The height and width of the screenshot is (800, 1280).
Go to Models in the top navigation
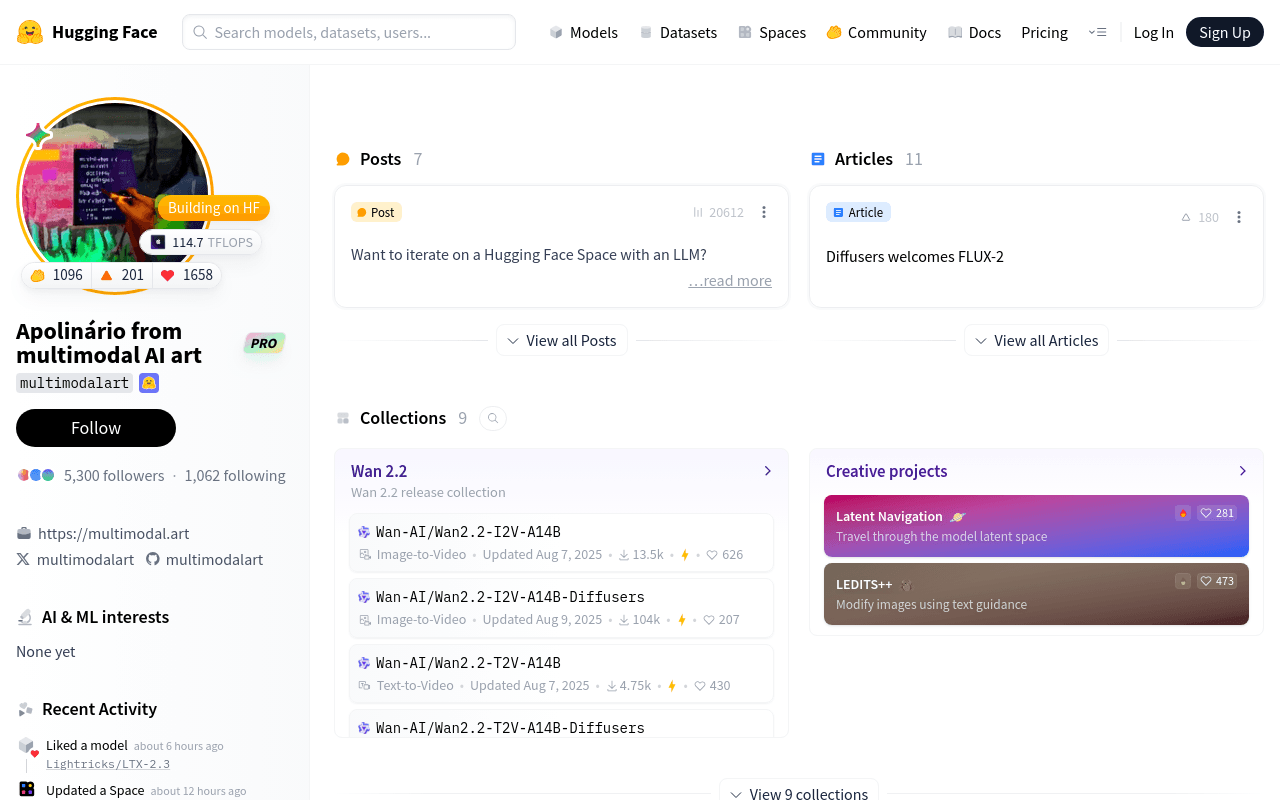pos(583,32)
